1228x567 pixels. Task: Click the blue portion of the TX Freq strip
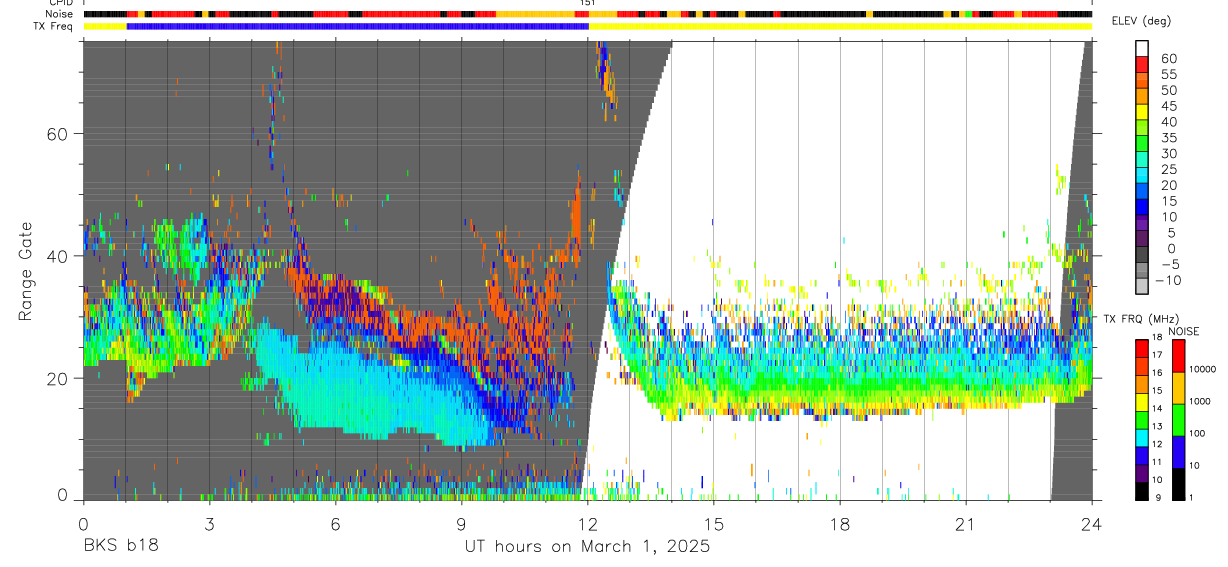(x=358, y=26)
